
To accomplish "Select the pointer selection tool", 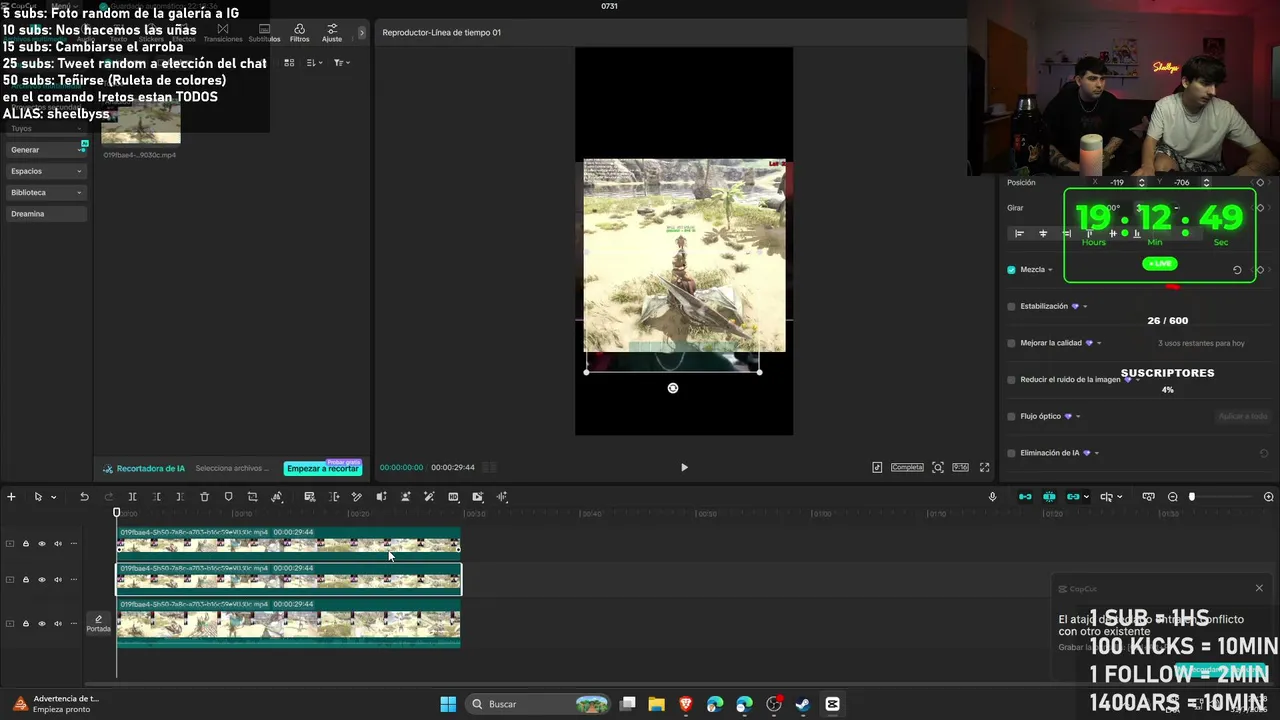I will pyautogui.click(x=38, y=497).
